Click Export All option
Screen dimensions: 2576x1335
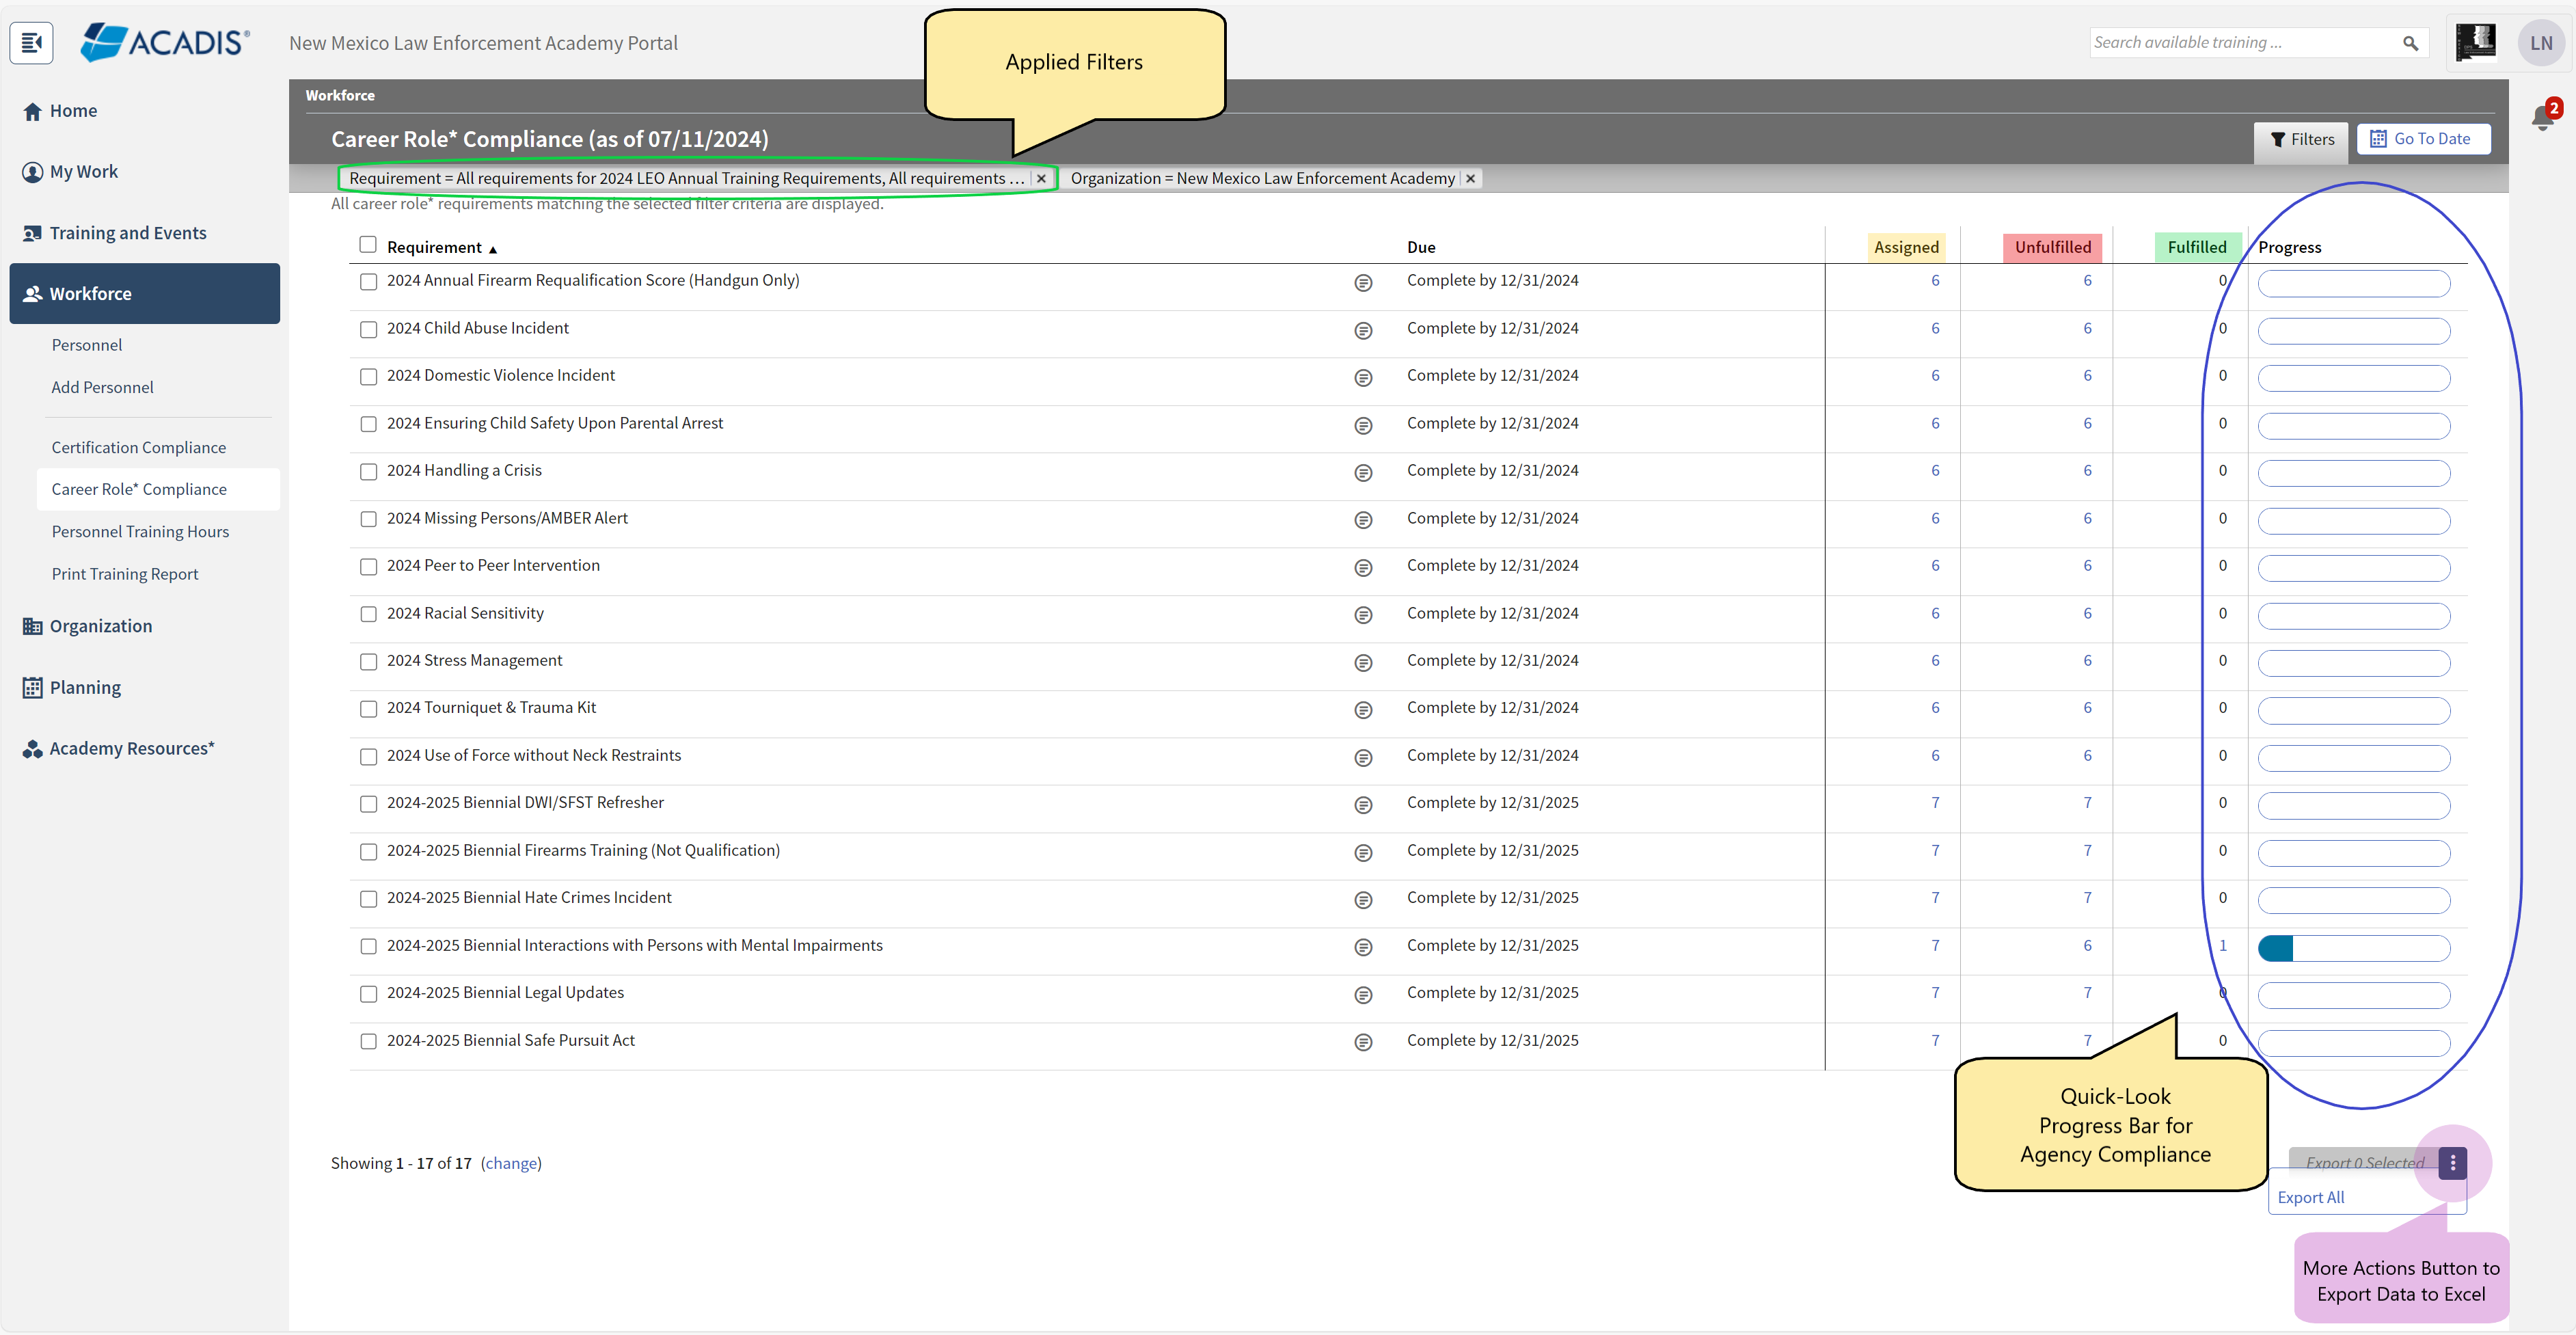[x=2310, y=1197]
